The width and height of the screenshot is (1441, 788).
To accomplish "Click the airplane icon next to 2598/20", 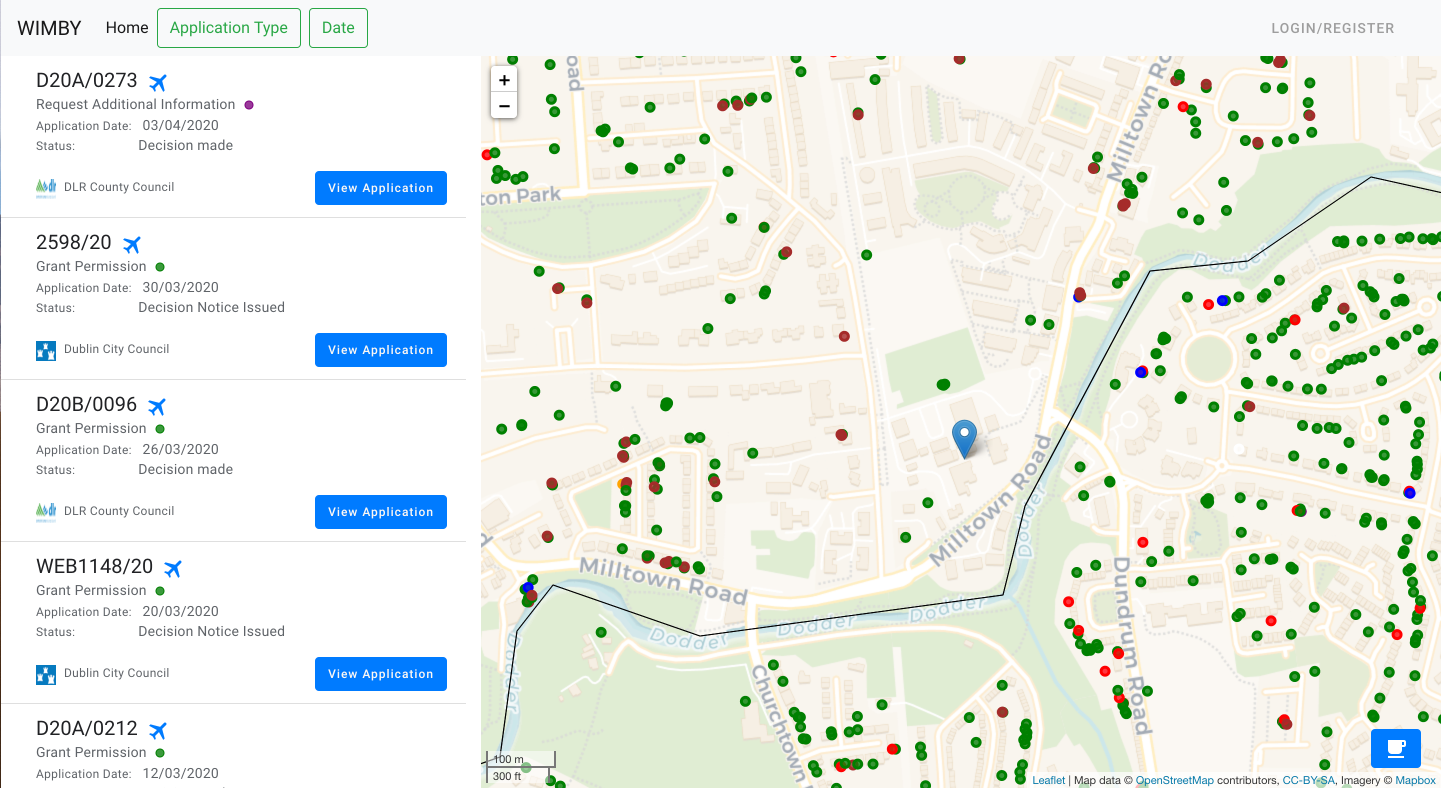I will point(131,244).
